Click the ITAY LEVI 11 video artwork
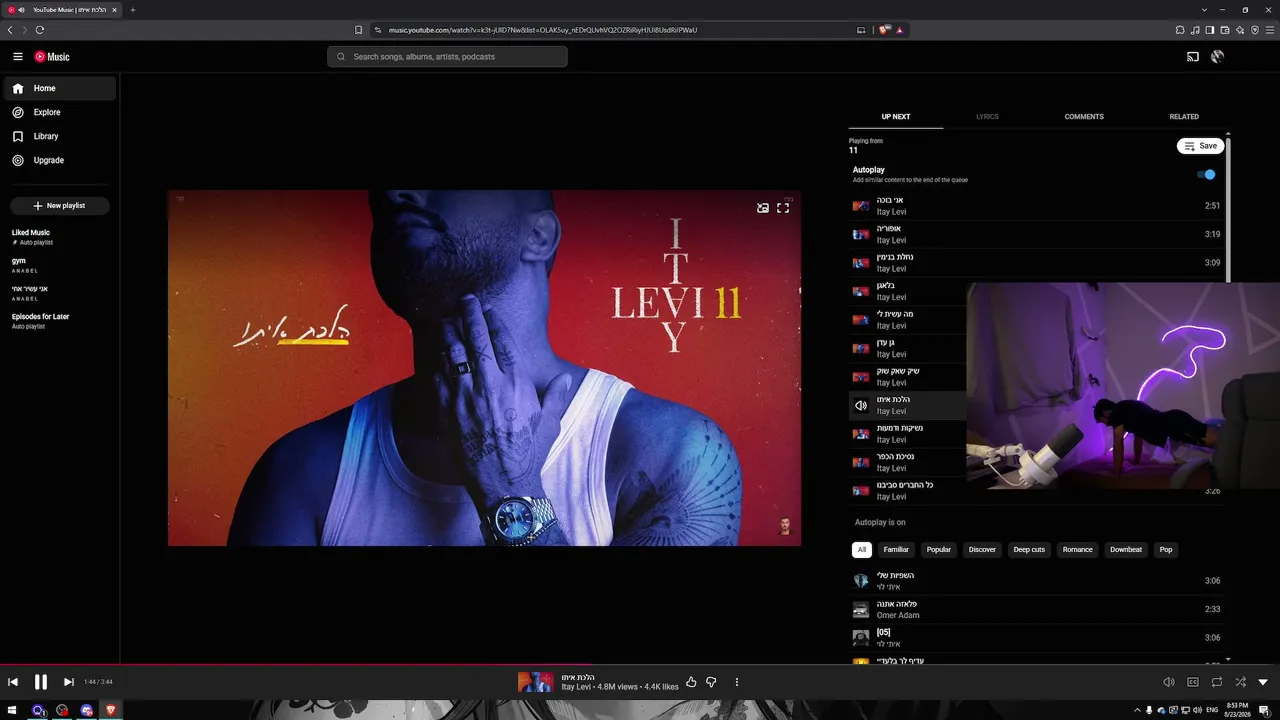Screen dimensions: 1280x720 (x=484, y=368)
